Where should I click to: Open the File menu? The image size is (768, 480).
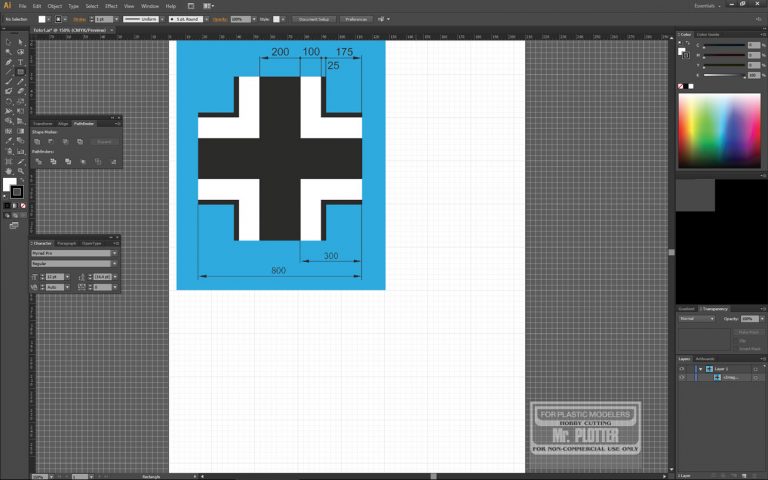coord(22,6)
